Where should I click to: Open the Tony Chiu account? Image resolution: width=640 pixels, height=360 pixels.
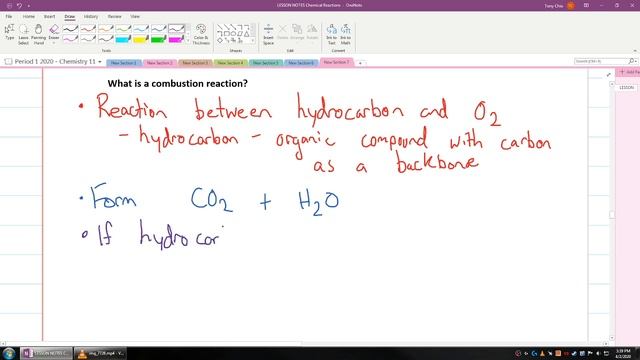pyautogui.click(x=559, y=6)
